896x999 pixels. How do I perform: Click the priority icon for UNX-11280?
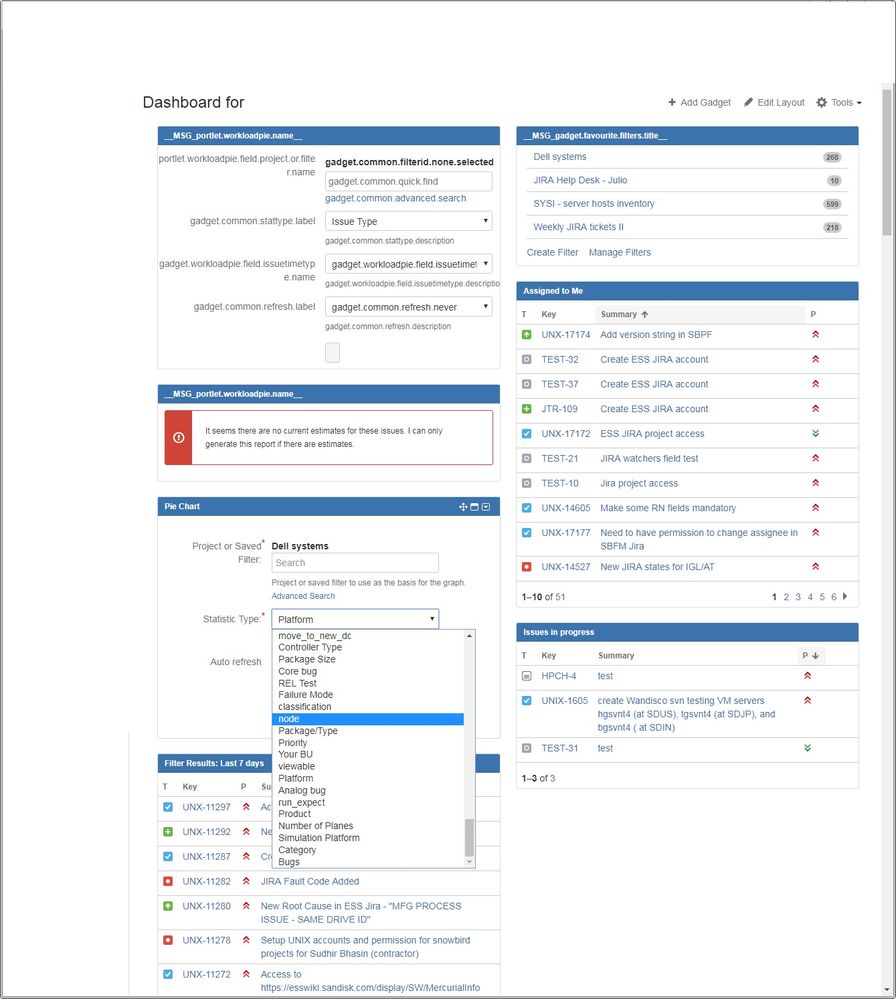(x=246, y=905)
